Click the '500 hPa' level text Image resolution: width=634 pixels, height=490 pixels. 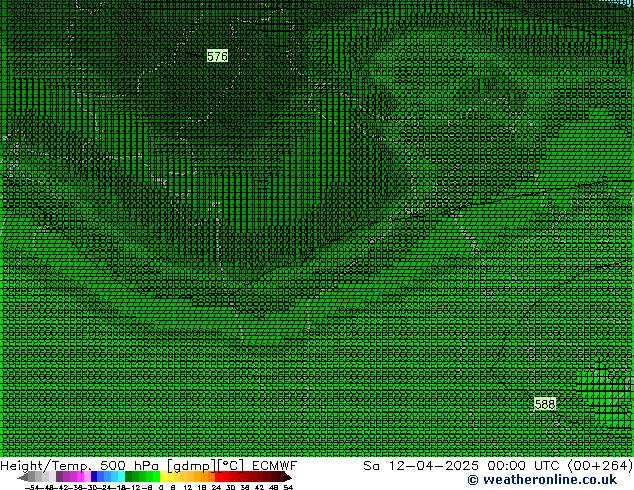[129, 465]
